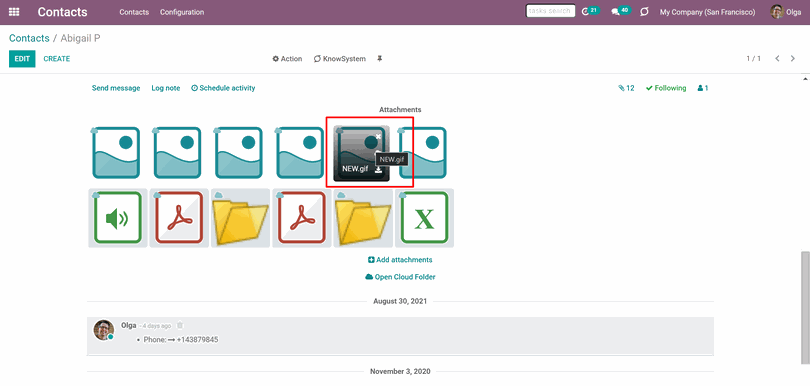This screenshot has width=810, height=386.
Task: Open activities clock icon showing 21
Action: (x=589, y=11)
